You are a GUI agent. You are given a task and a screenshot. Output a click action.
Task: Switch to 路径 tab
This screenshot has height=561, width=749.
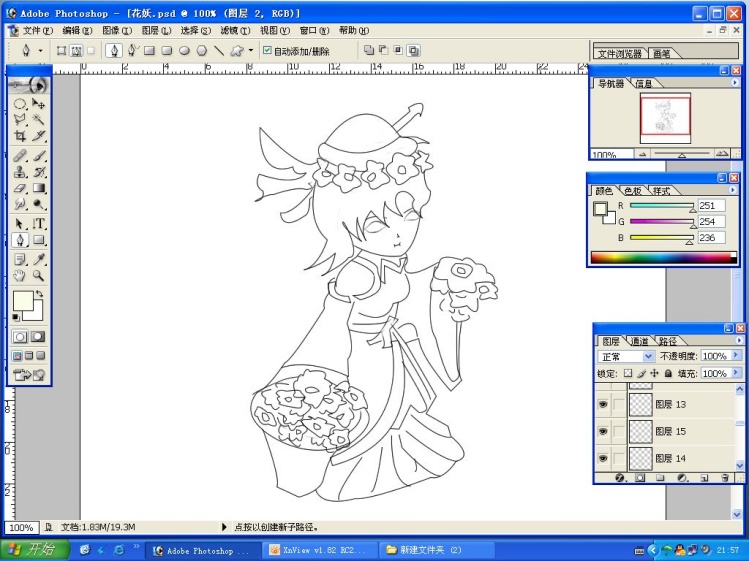668,341
